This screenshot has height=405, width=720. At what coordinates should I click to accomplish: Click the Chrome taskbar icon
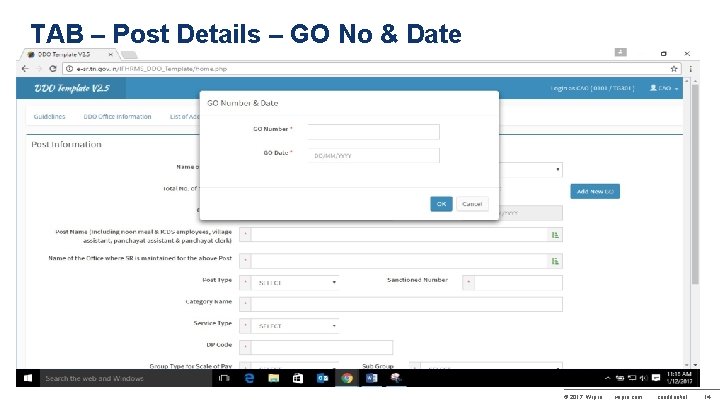pyautogui.click(x=347, y=378)
